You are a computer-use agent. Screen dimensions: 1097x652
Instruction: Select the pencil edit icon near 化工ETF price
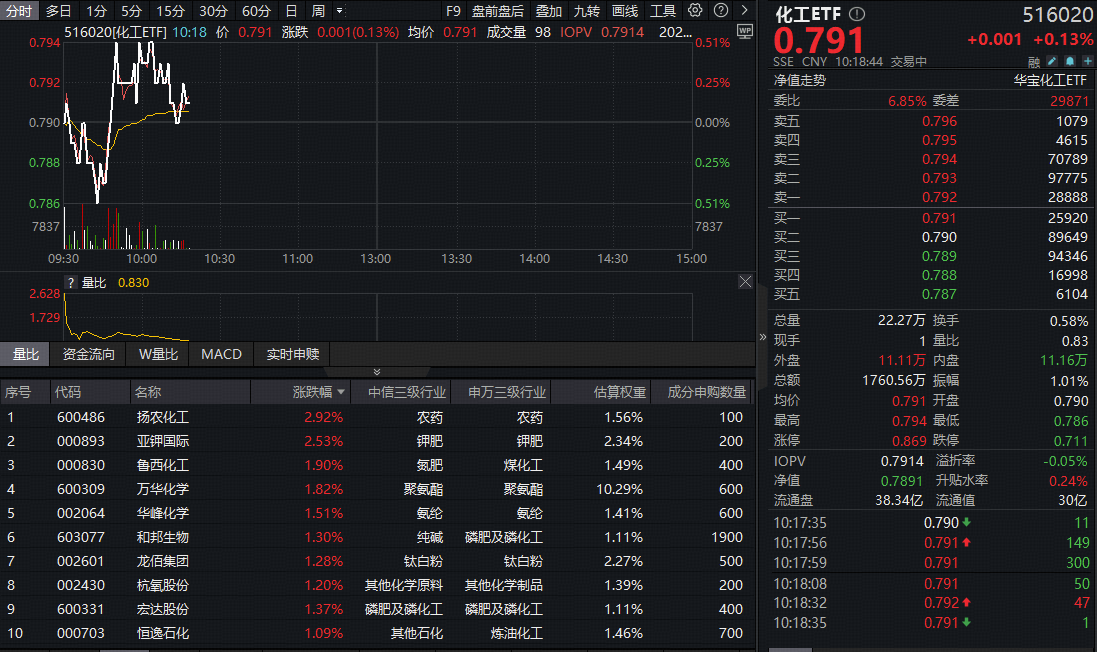click(x=1052, y=62)
